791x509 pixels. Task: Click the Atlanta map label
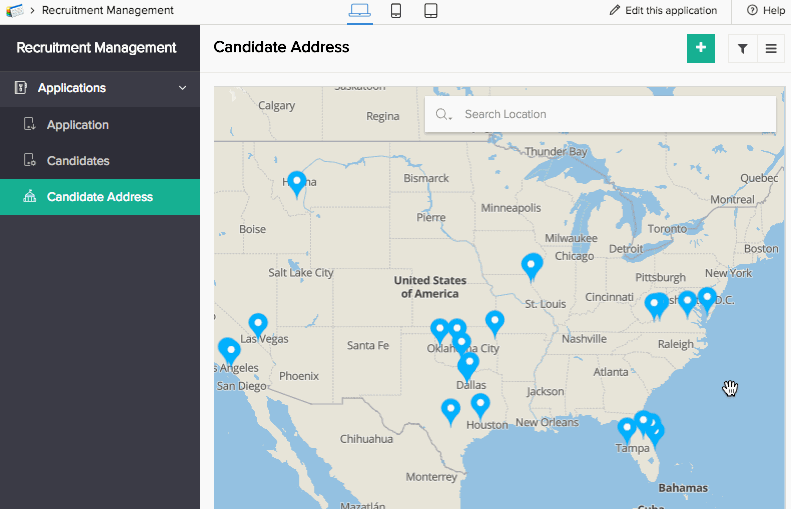coord(610,372)
